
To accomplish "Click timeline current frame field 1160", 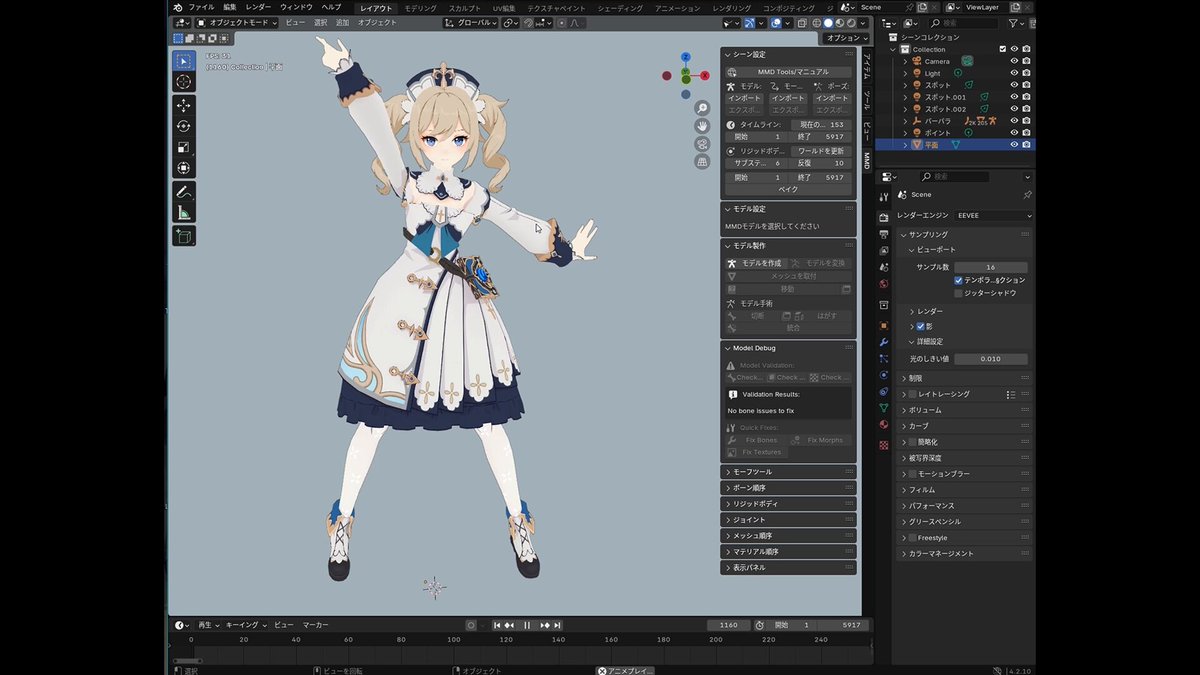I will [728, 625].
